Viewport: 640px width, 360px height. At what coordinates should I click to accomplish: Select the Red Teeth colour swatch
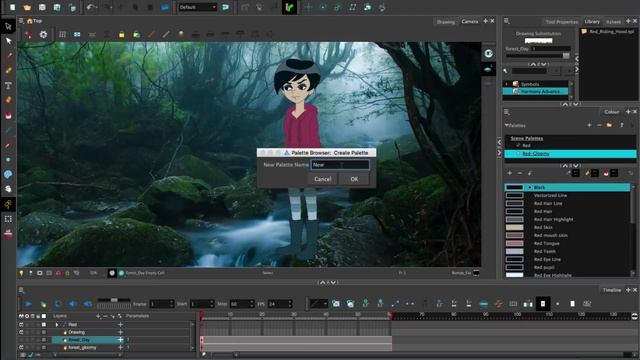point(567,251)
